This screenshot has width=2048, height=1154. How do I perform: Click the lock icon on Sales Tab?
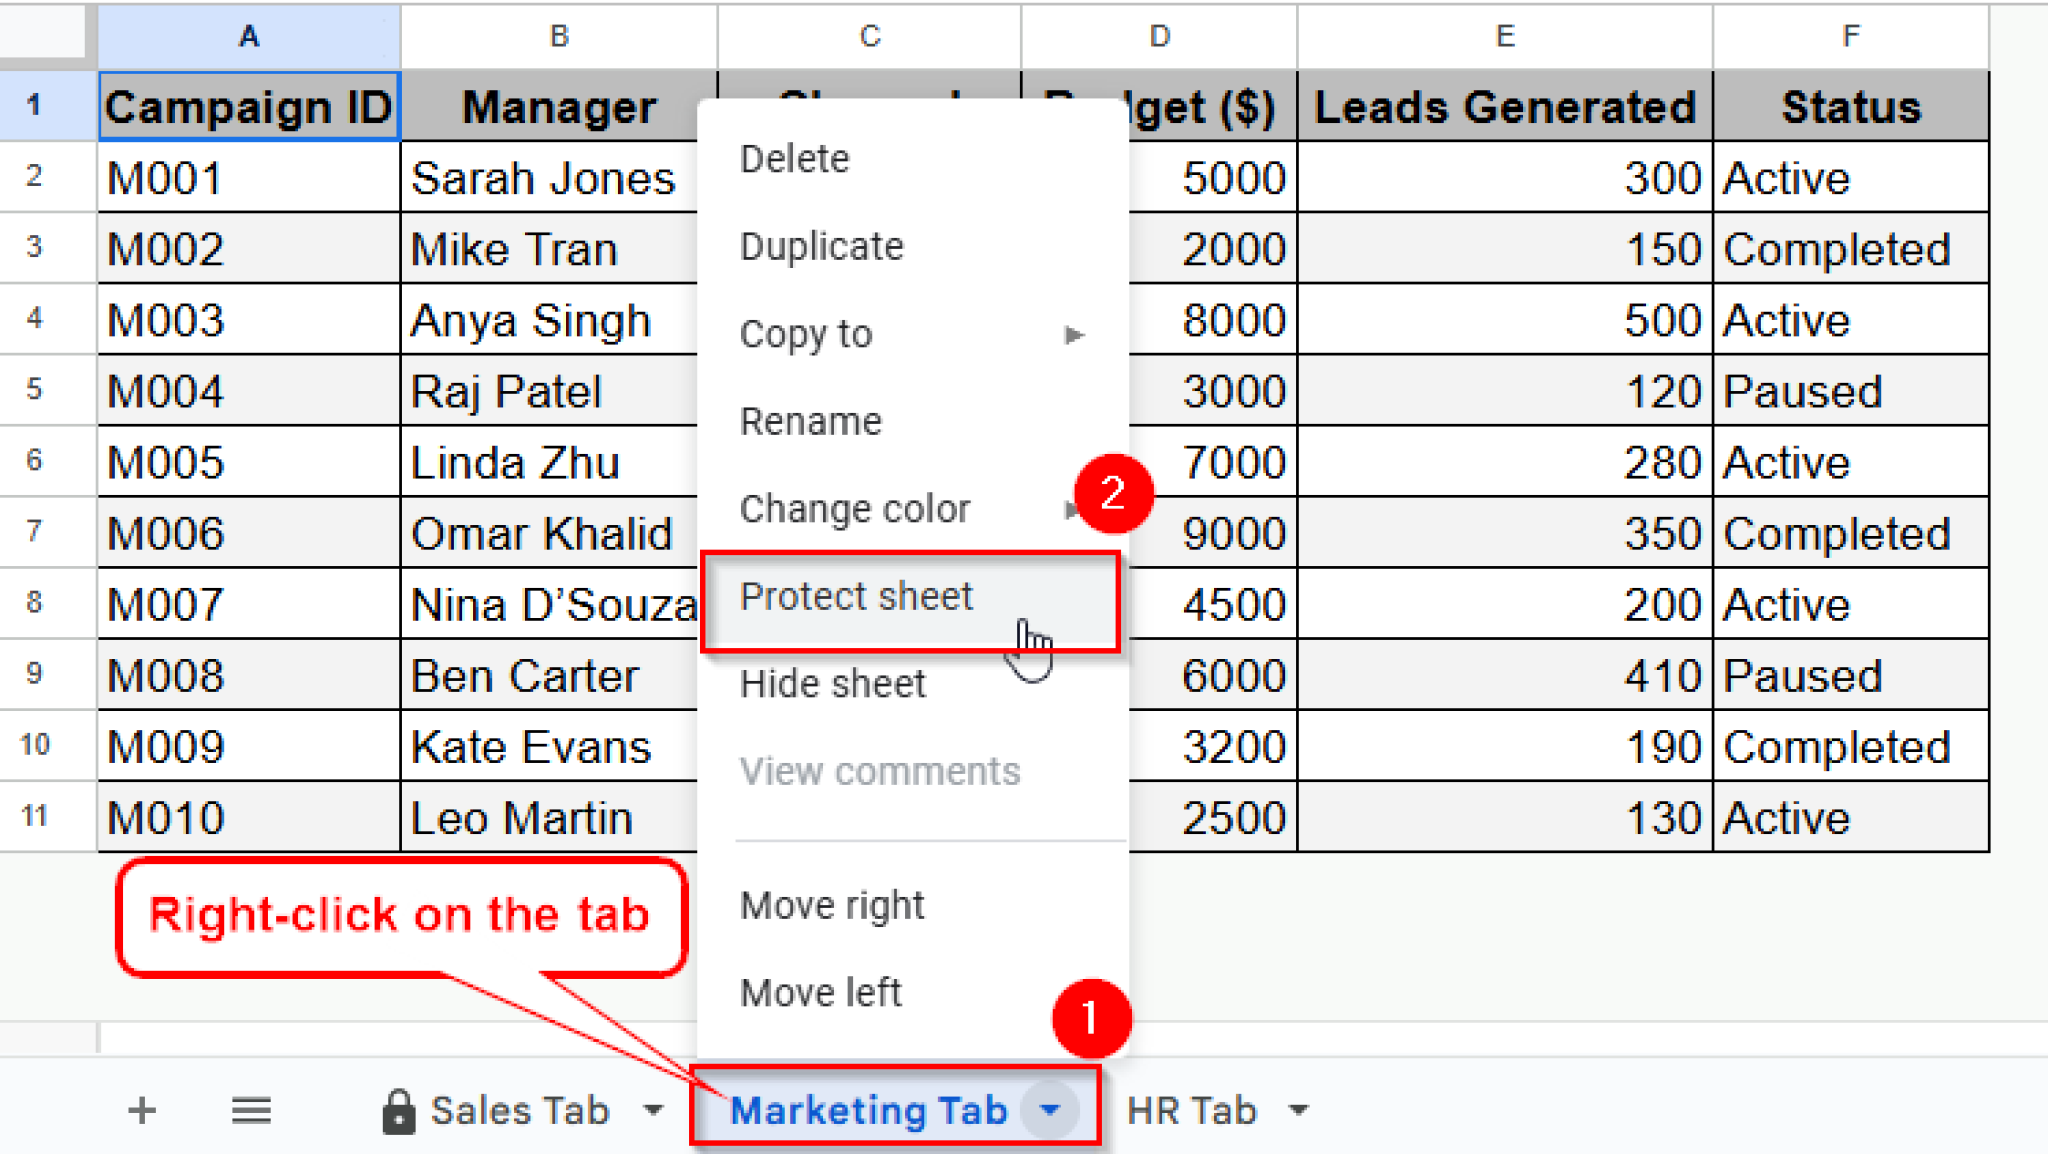coord(398,1111)
